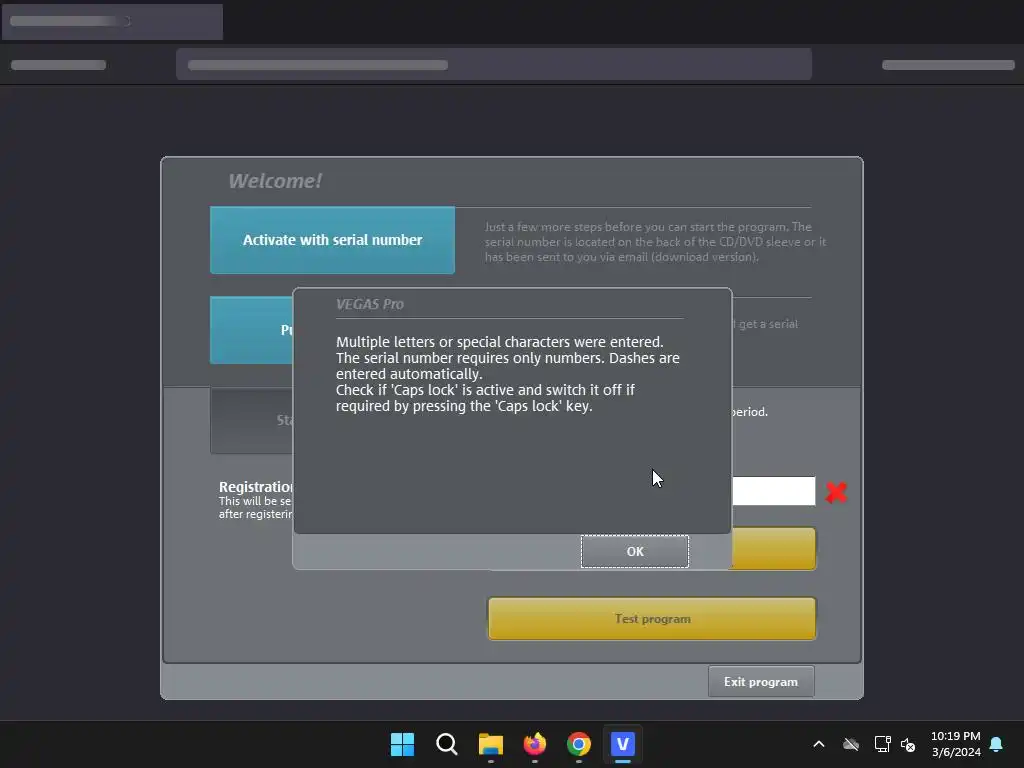Click the red X error icon
1024x768 pixels.
click(x=836, y=492)
